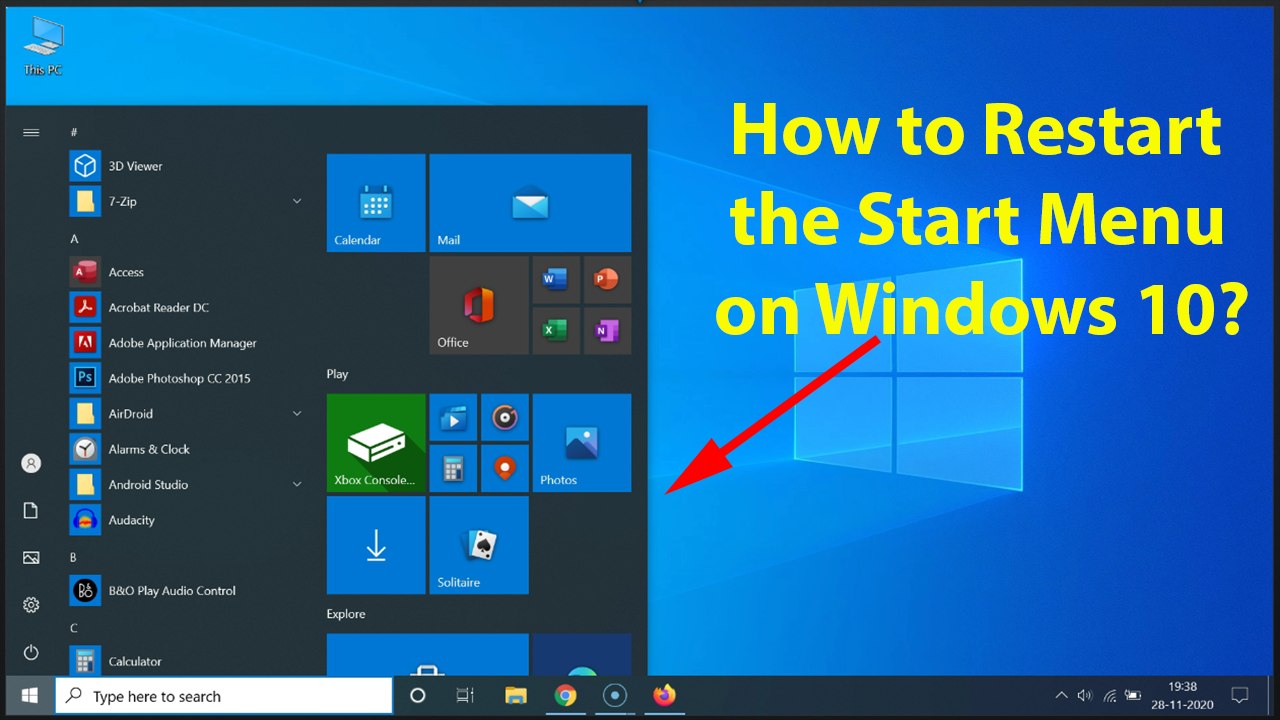1280x720 pixels.
Task: Open the small OneNote tile
Action: [x=607, y=330]
